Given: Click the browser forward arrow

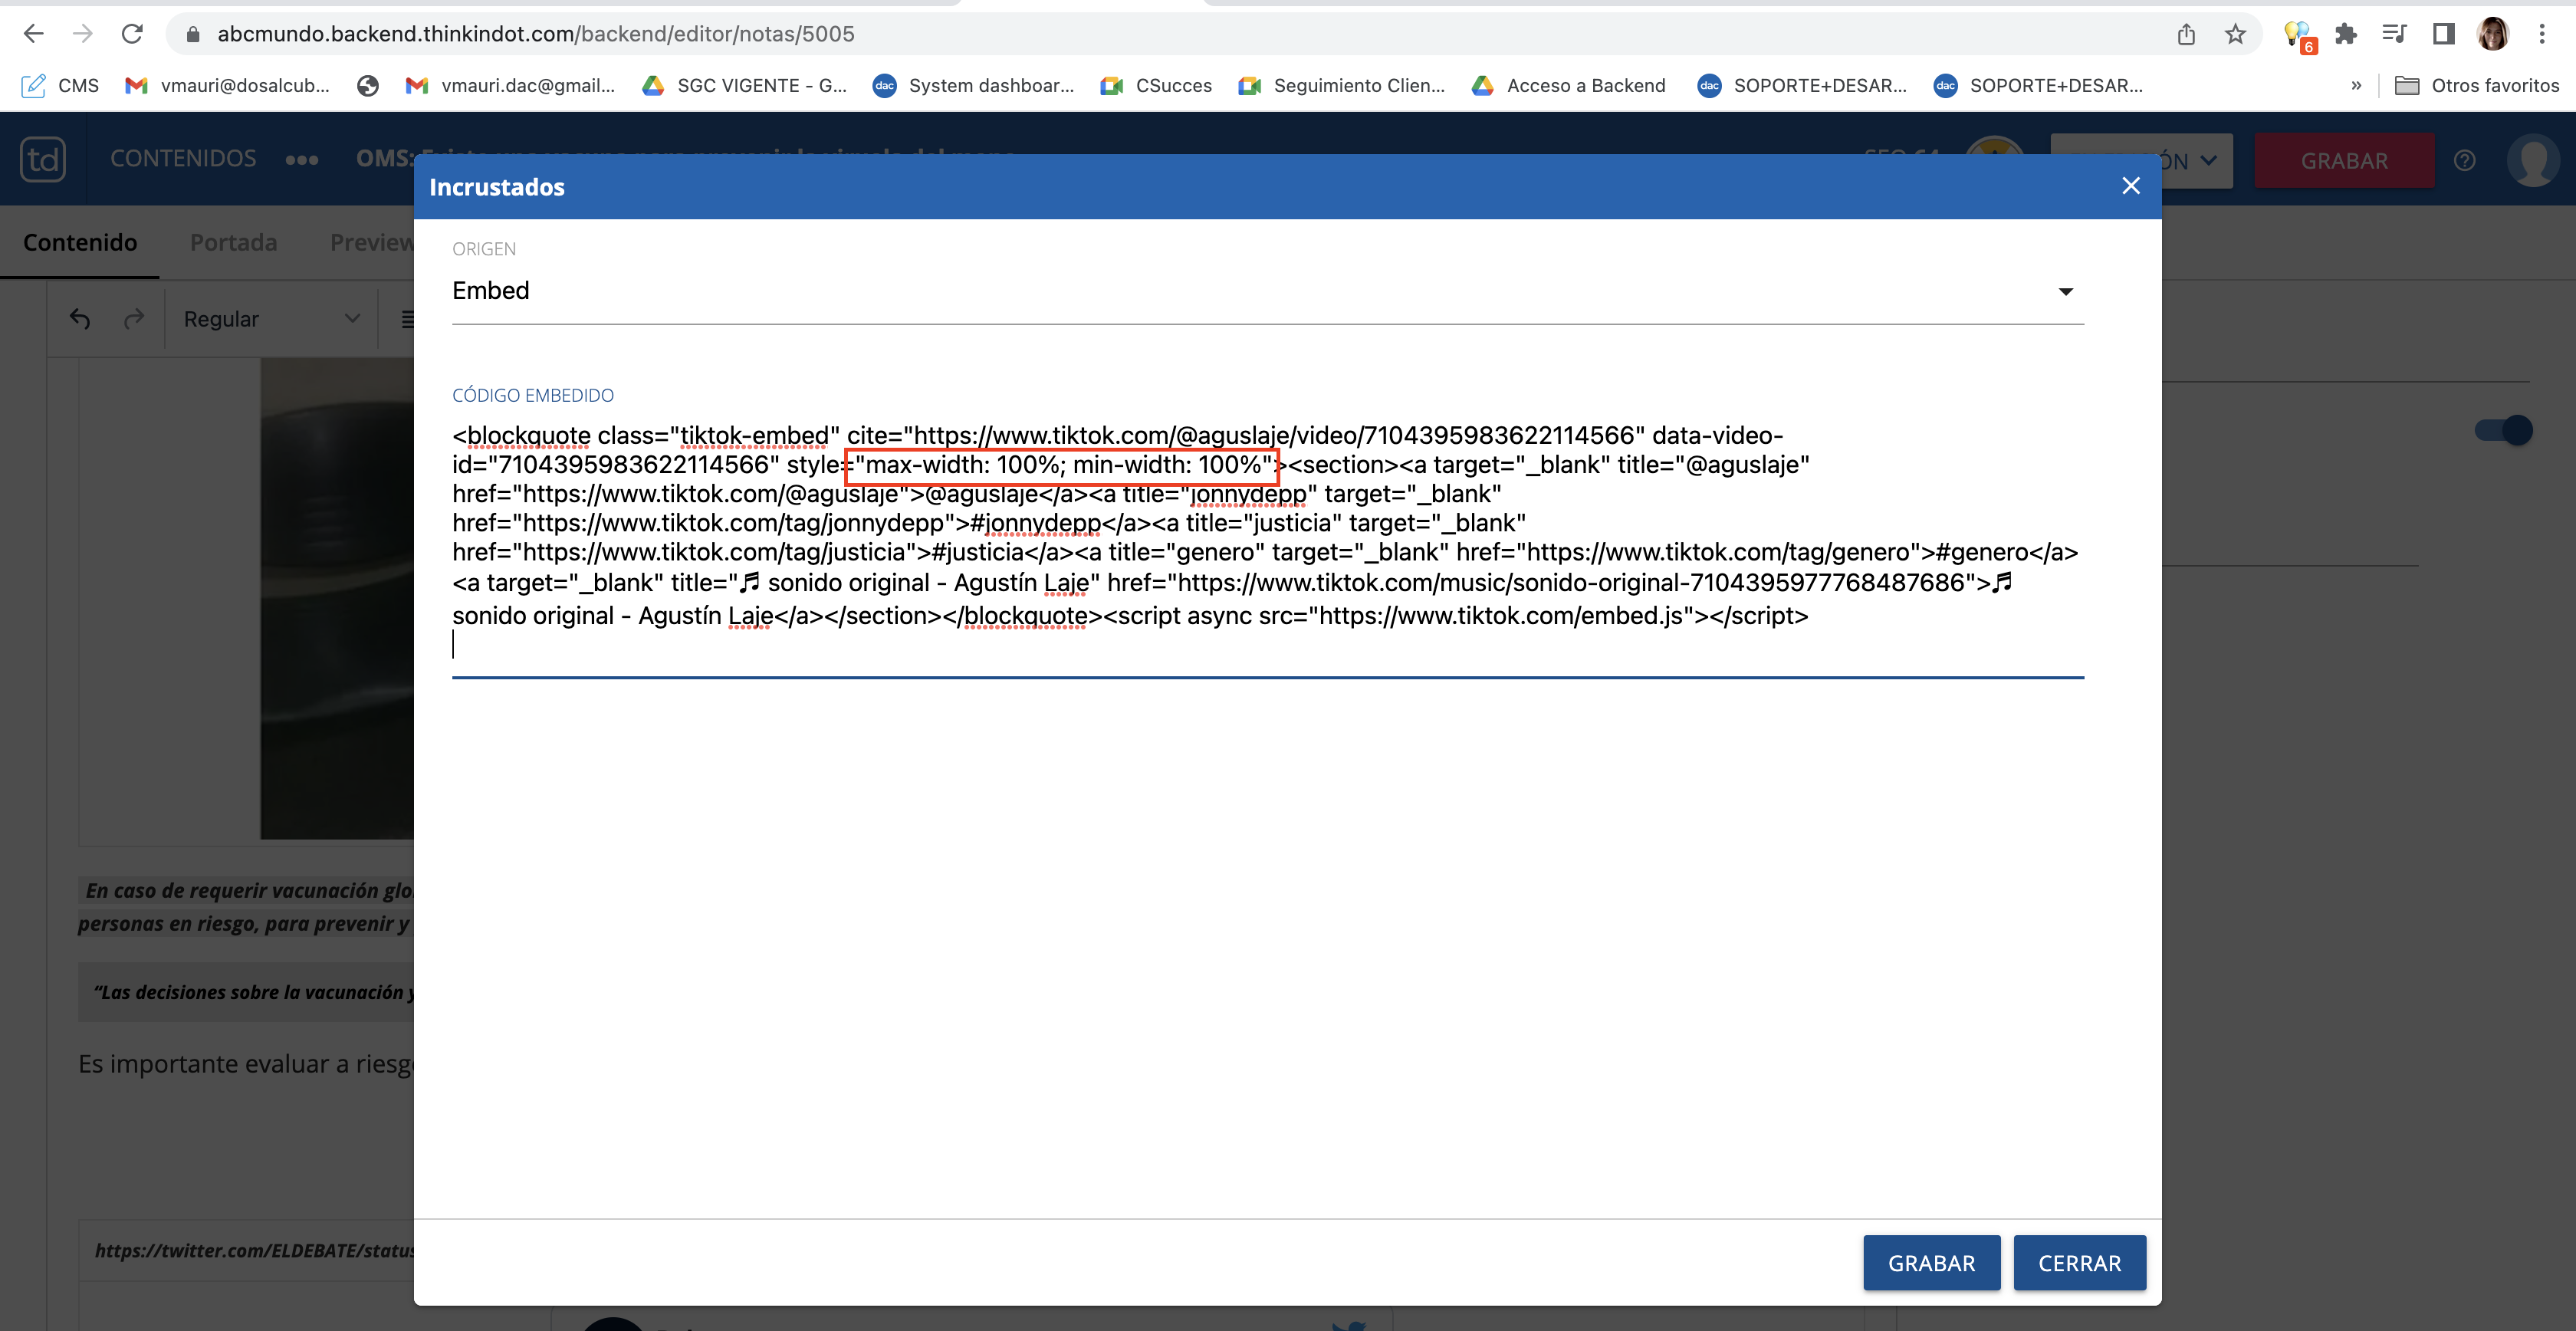Looking at the screenshot, I should click(83, 34).
